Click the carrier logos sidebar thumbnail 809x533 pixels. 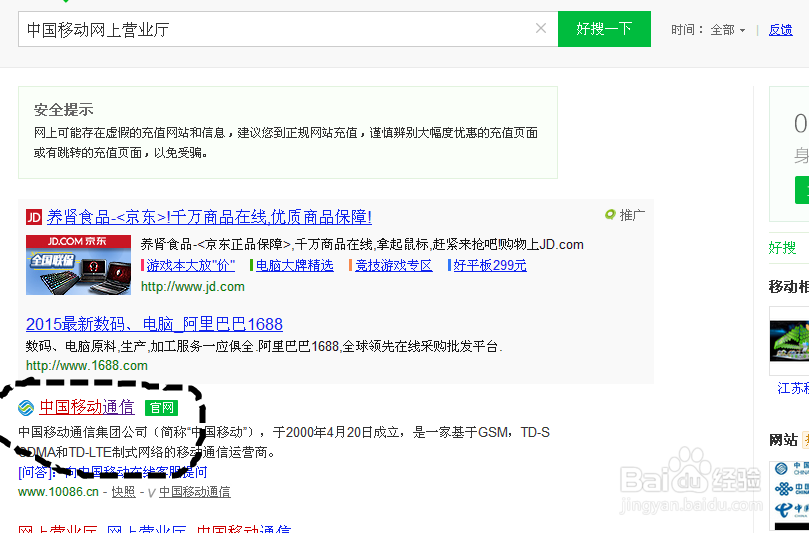(789, 494)
